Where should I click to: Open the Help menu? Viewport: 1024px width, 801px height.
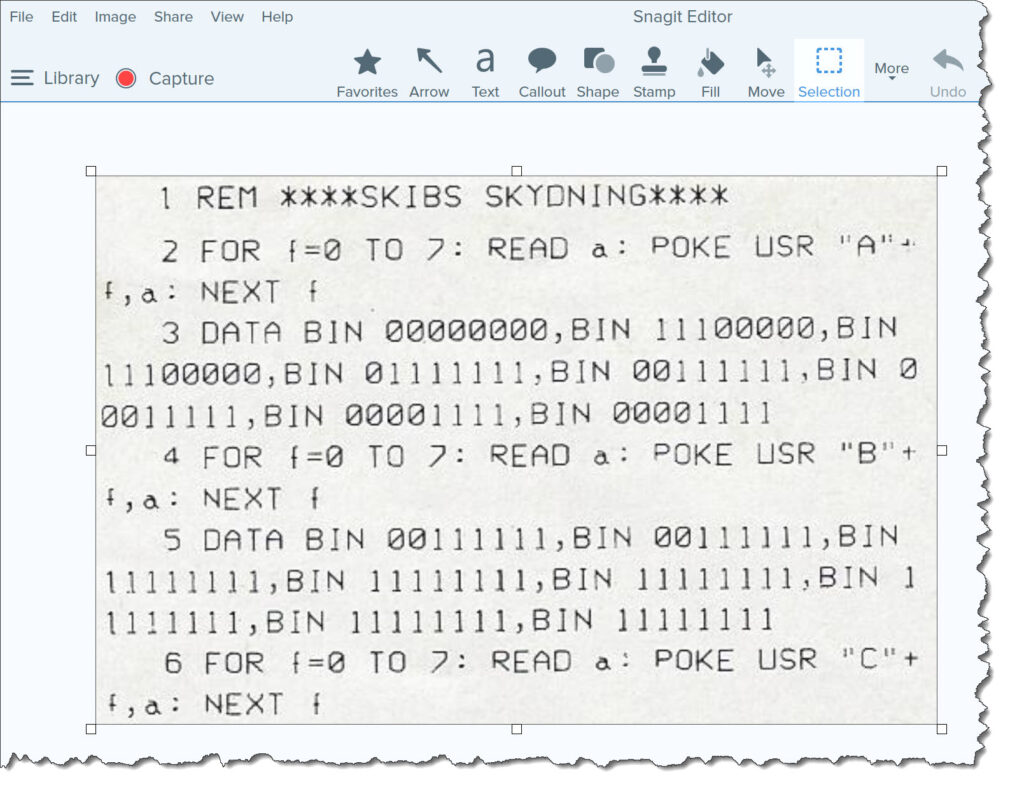click(x=277, y=17)
